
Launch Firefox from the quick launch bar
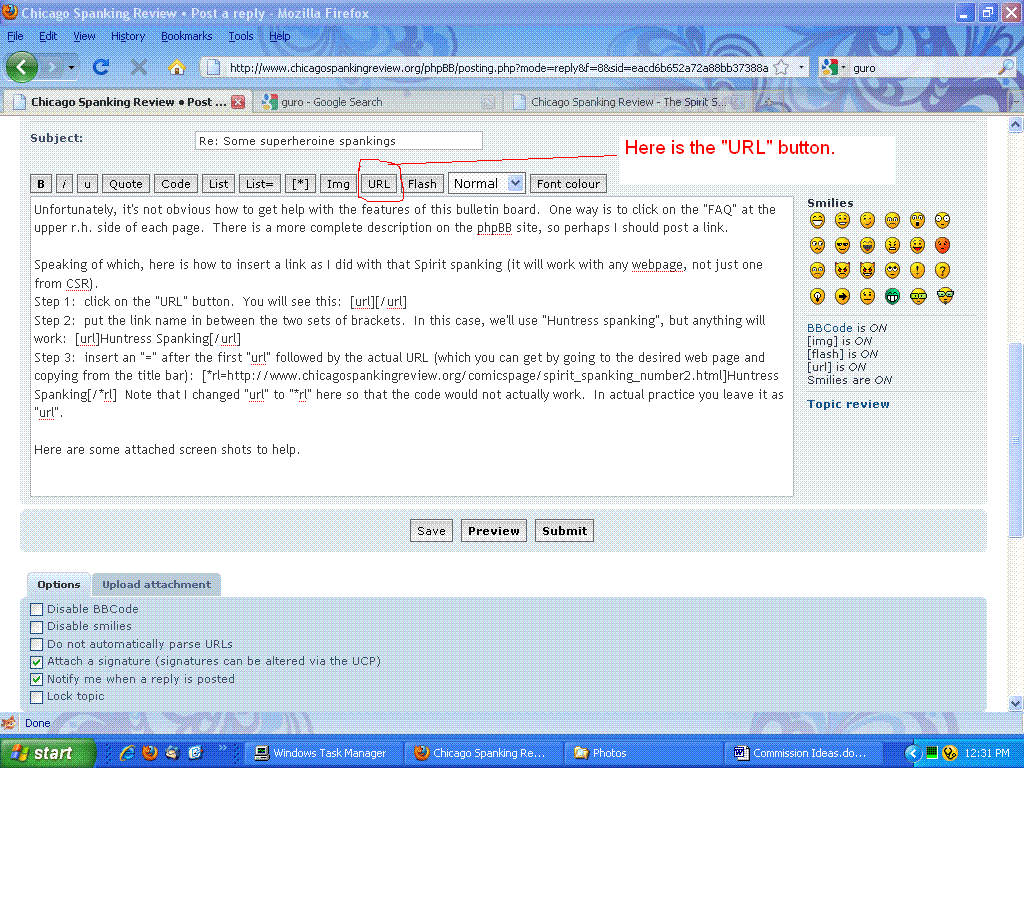point(150,753)
